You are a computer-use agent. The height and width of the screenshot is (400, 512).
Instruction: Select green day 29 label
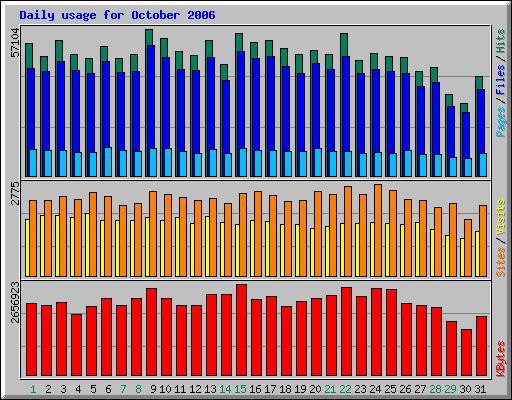coord(450,389)
